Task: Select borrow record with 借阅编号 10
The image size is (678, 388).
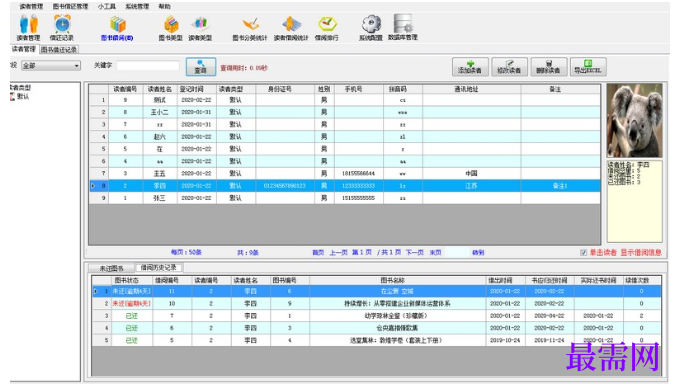Action: pyautogui.click(x=376, y=304)
